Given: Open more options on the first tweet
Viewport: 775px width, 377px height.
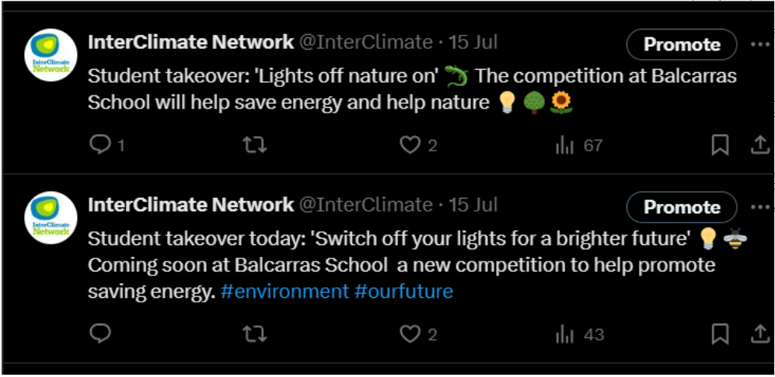Looking at the screenshot, I should point(760,44).
